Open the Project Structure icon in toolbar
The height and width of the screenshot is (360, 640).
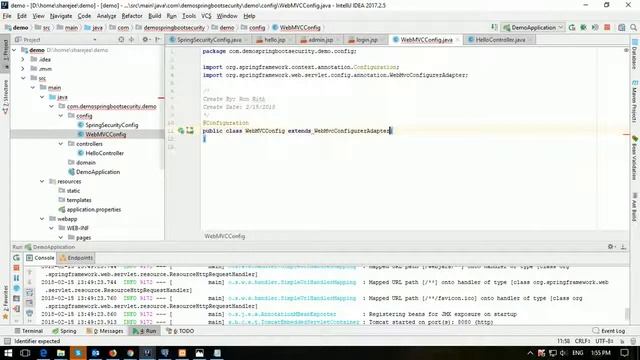tap(622, 27)
